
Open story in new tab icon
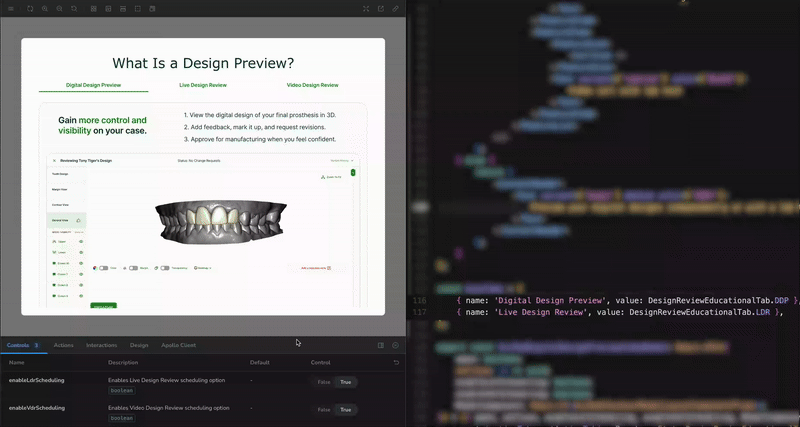point(381,8)
